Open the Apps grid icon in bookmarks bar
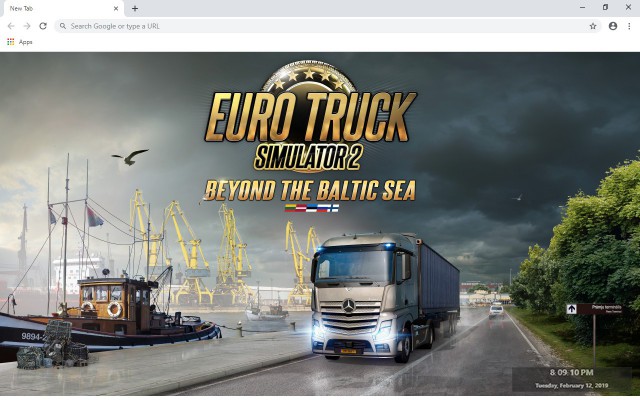640x400 pixels. [11, 42]
